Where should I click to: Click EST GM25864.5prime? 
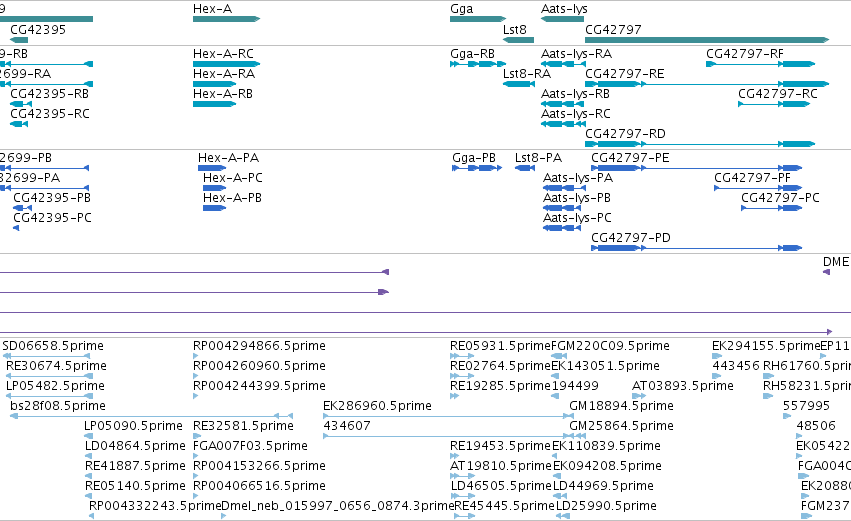coord(577,436)
